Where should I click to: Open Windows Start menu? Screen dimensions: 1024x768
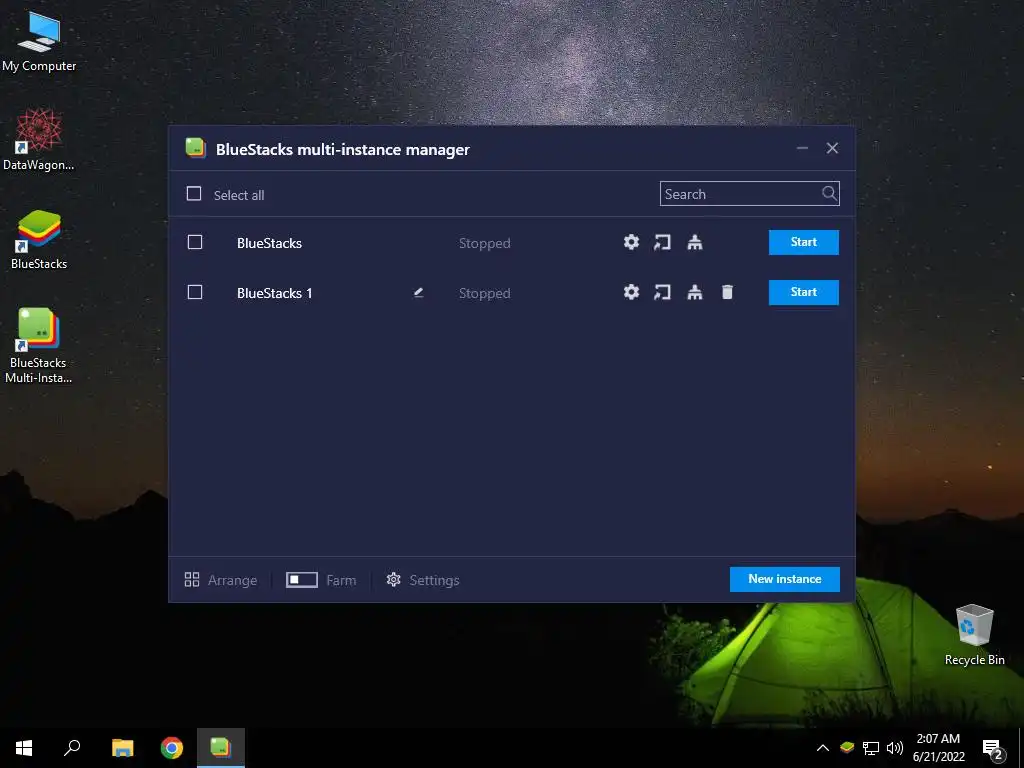coord(24,748)
